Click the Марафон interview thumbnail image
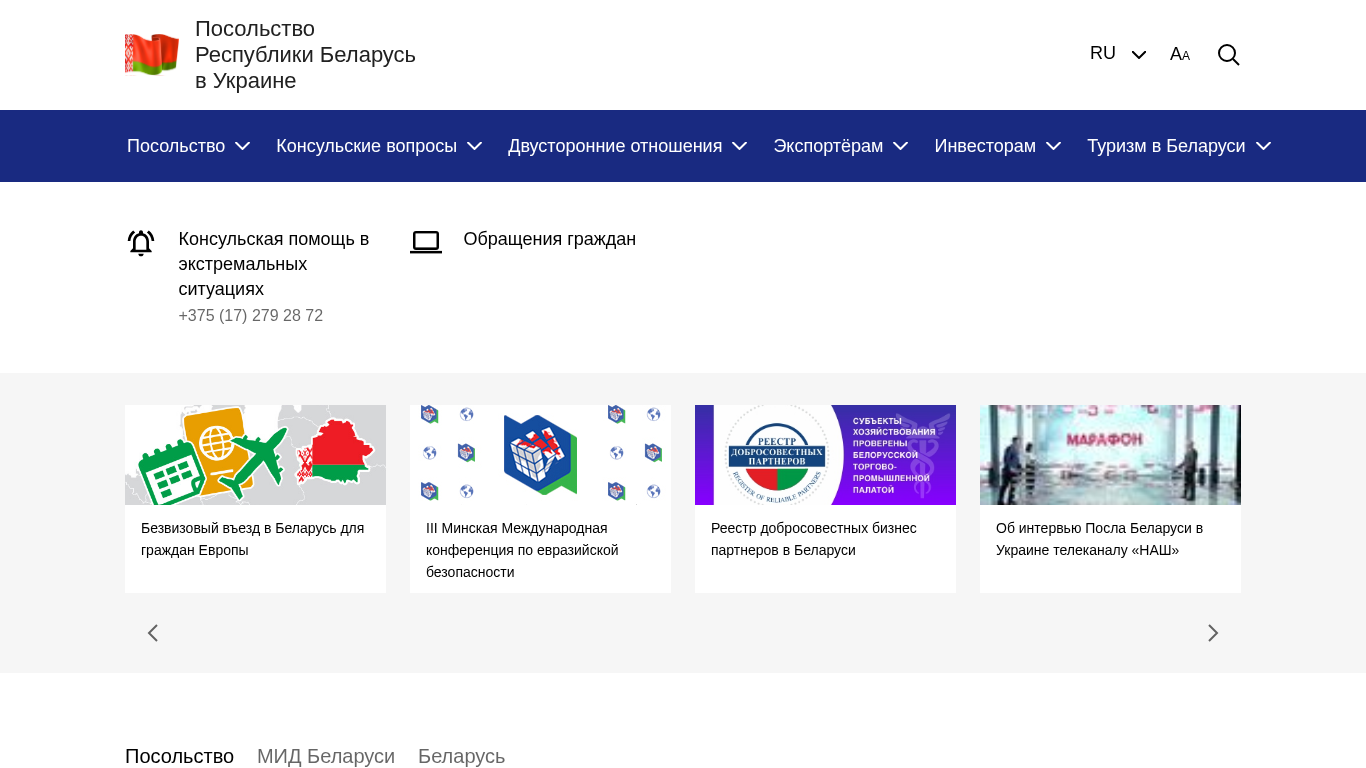This screenshot has width=1366, height=768. point(1110,455)
